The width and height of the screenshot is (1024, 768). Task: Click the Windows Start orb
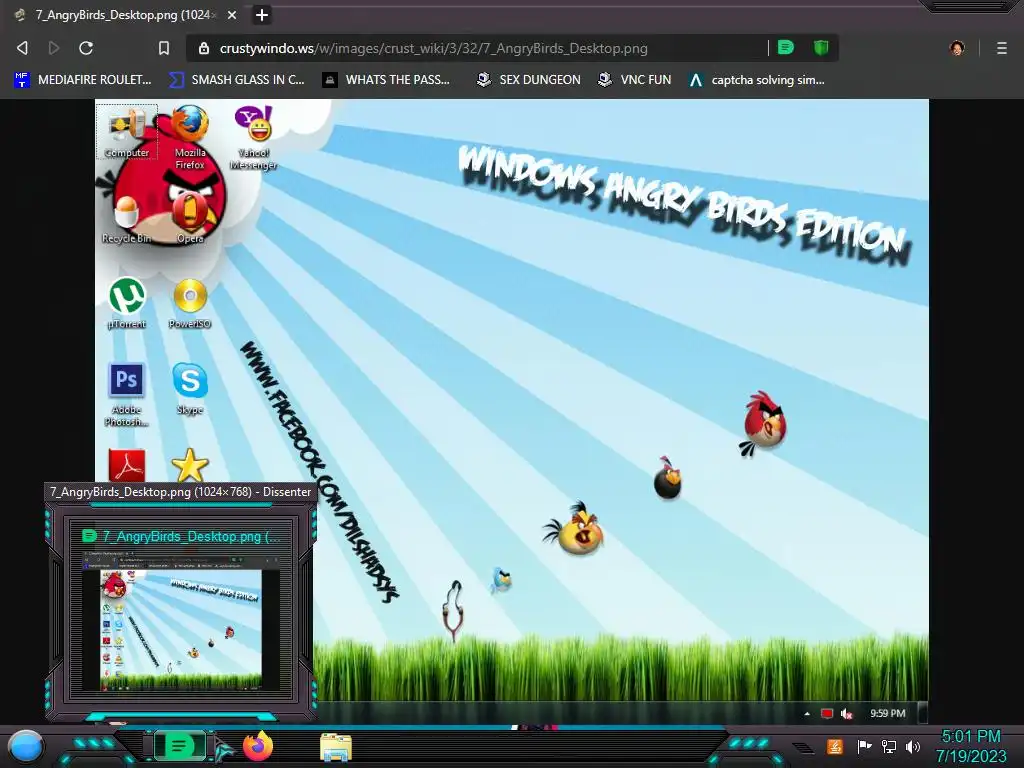pos(26,747)
